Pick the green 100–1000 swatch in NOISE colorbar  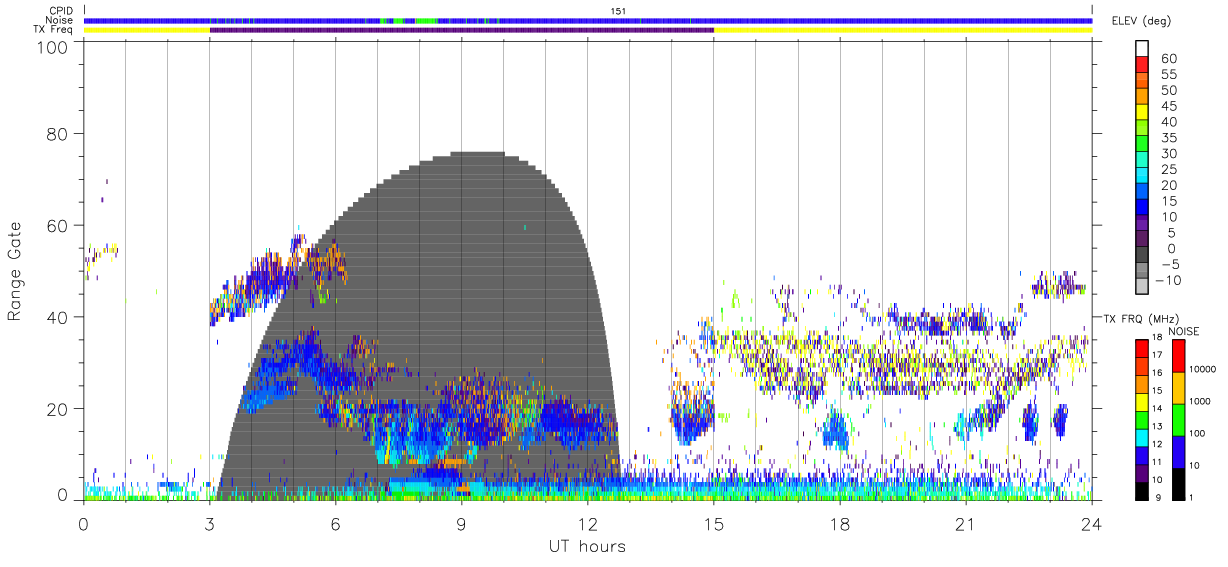(x=1179, y=419)
